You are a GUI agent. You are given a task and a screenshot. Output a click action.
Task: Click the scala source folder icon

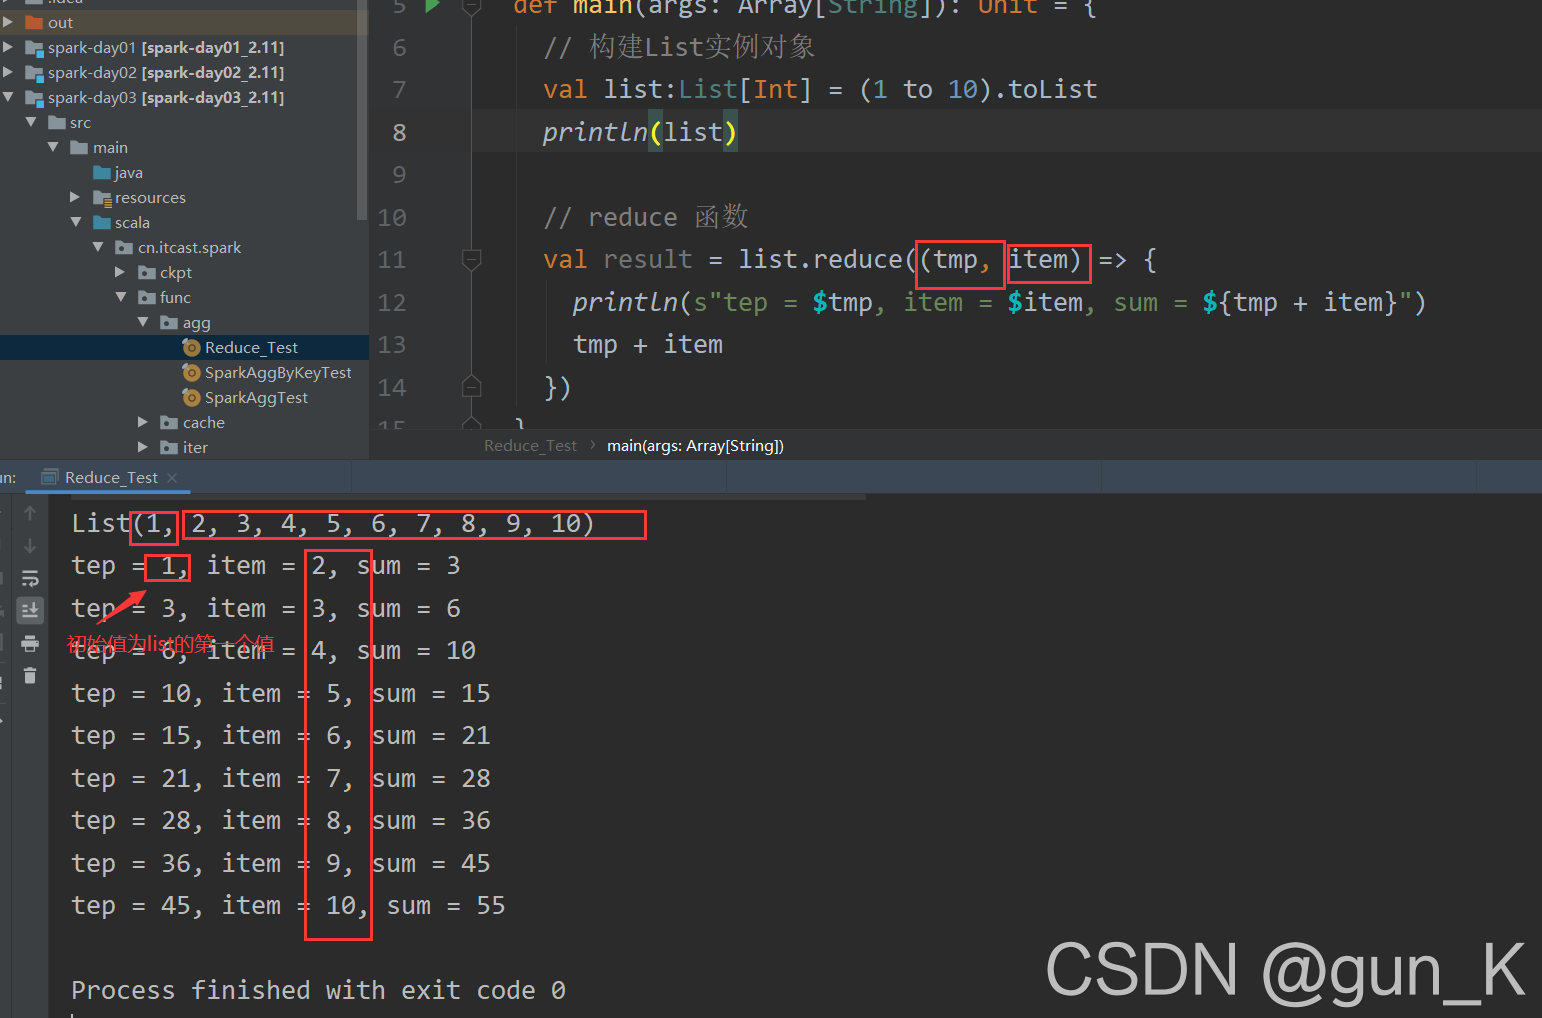pos(102,222)
